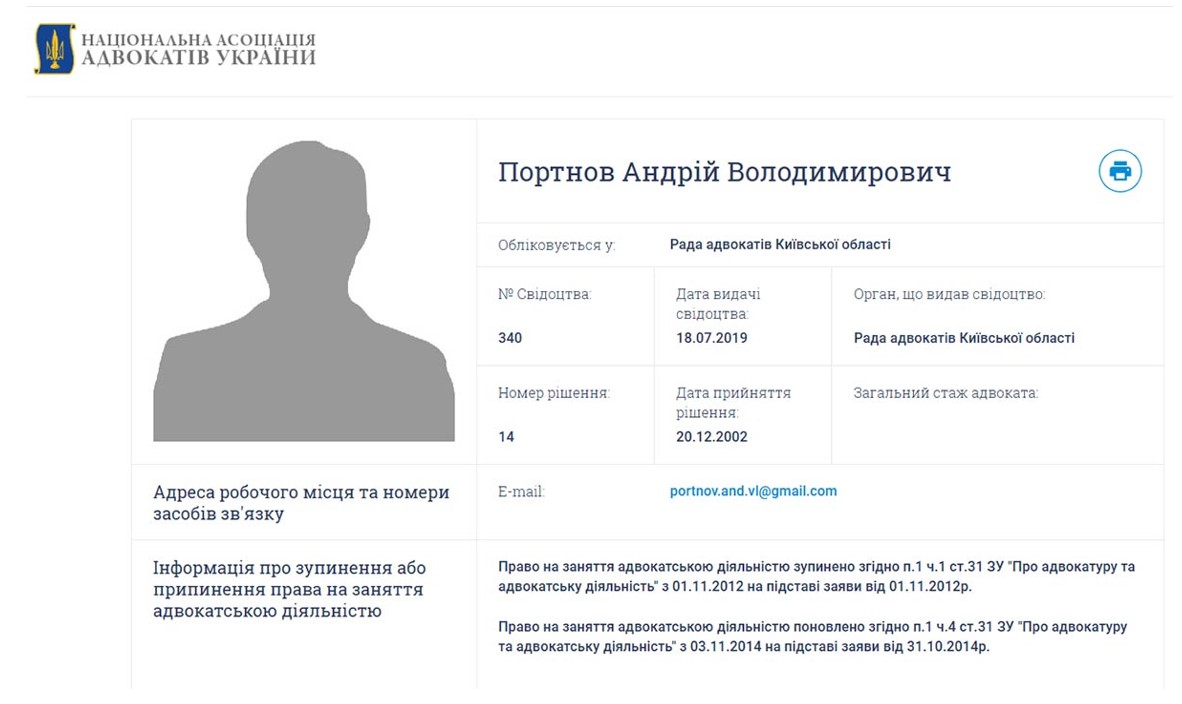Click the "Загальний стаж адвоката:" label
The height and width of the screenshot is (704, 1182).
(x=945, y=393)
